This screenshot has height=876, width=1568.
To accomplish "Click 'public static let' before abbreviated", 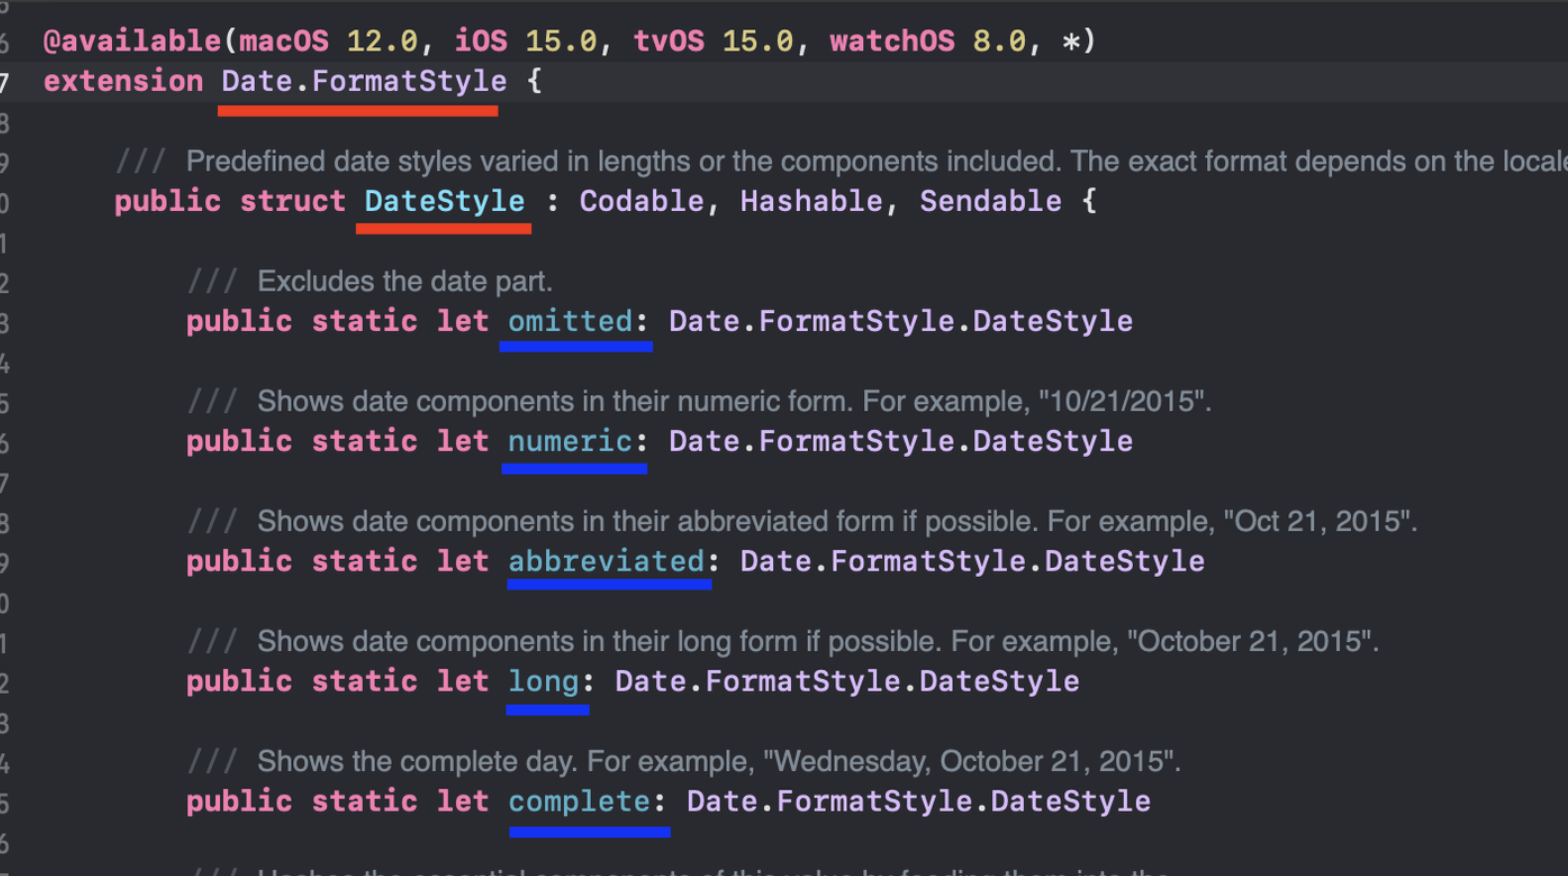I will [337, 561].
